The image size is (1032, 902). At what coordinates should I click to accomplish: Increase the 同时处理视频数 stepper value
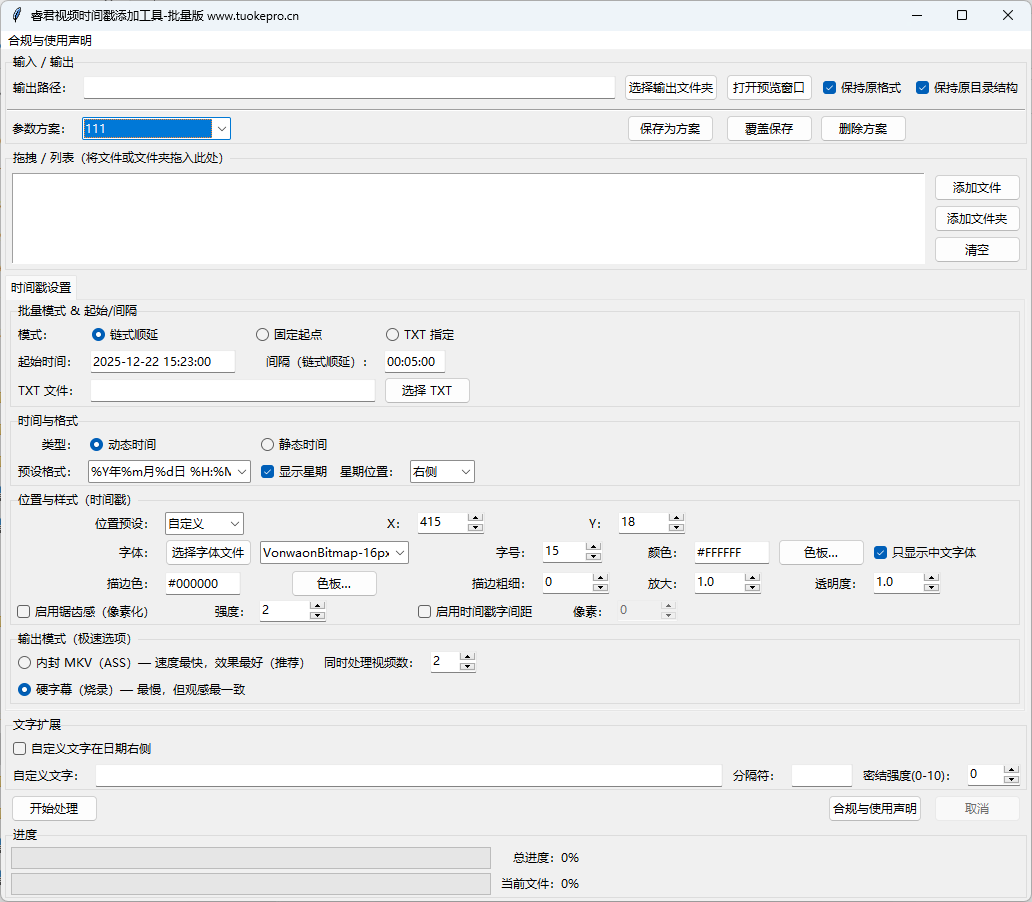467,657
